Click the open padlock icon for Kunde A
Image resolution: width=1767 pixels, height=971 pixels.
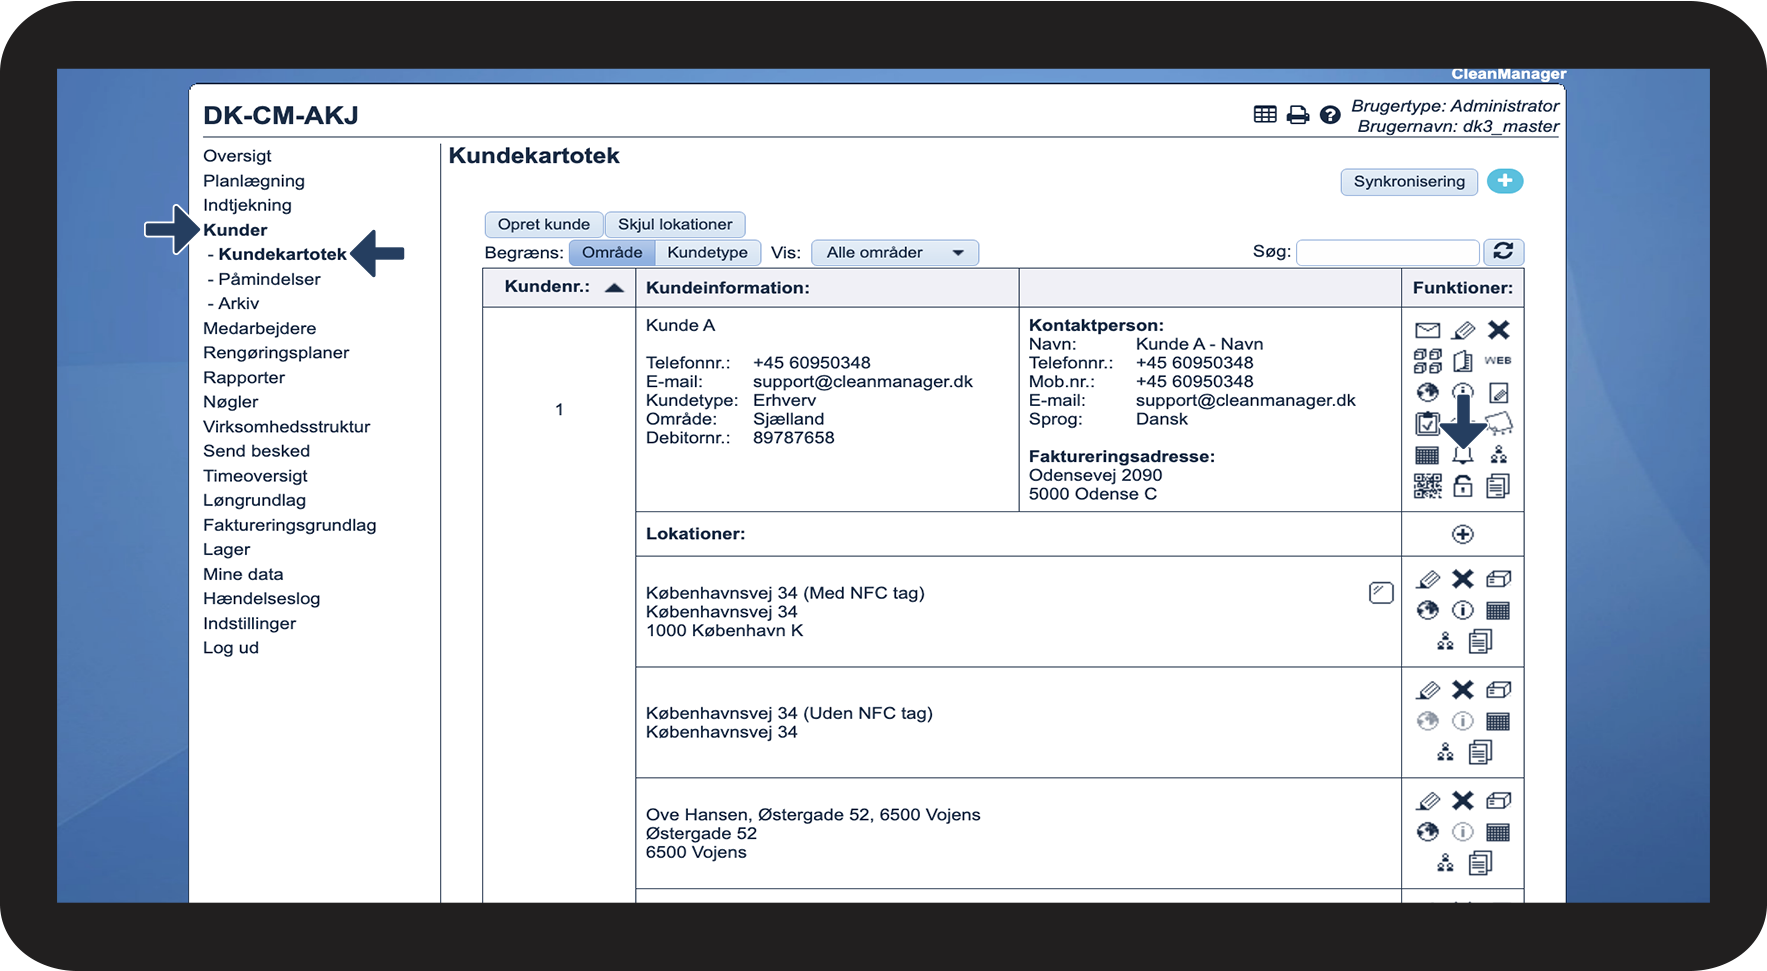(x=1462, y=486)
